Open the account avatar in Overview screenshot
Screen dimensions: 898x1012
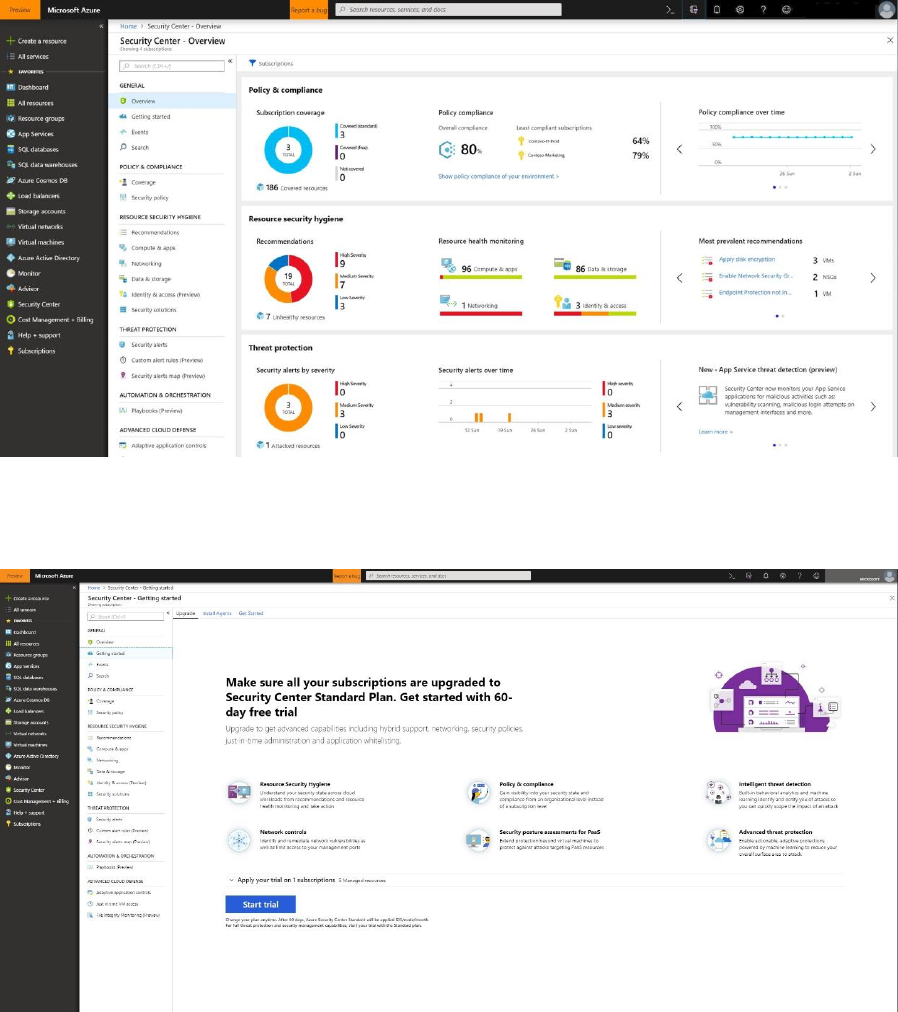(x=886, y=10)
